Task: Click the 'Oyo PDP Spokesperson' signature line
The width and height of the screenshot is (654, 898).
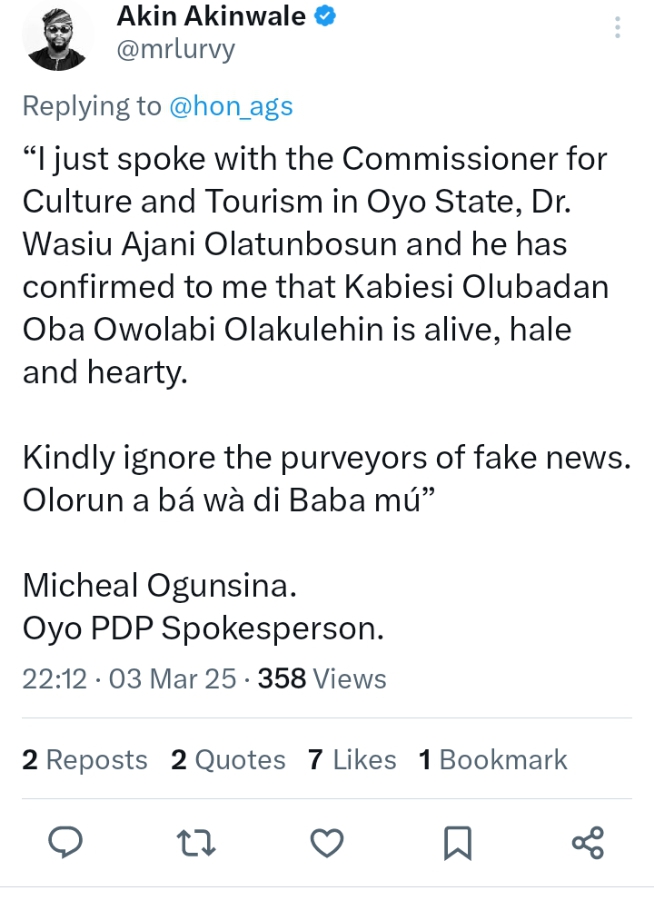Action: tap(203, 630)
